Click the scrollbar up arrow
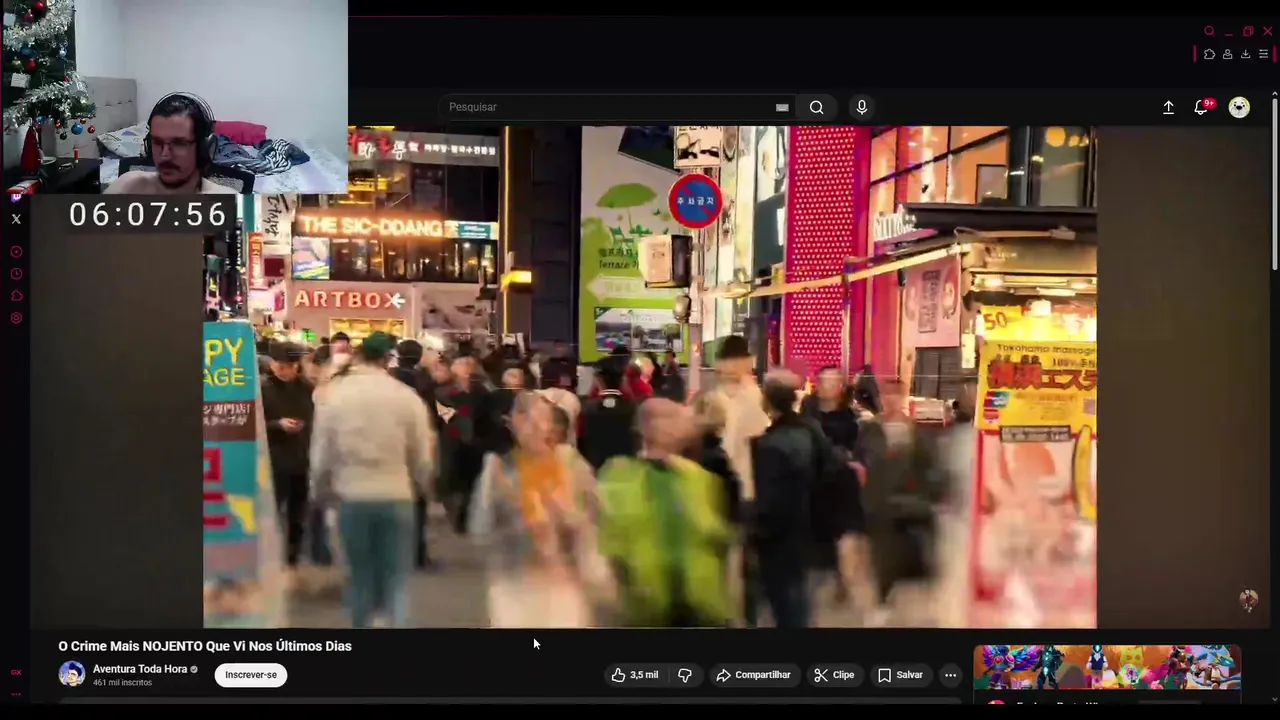Screen dimensions: 1280x720 point(1274,93)
